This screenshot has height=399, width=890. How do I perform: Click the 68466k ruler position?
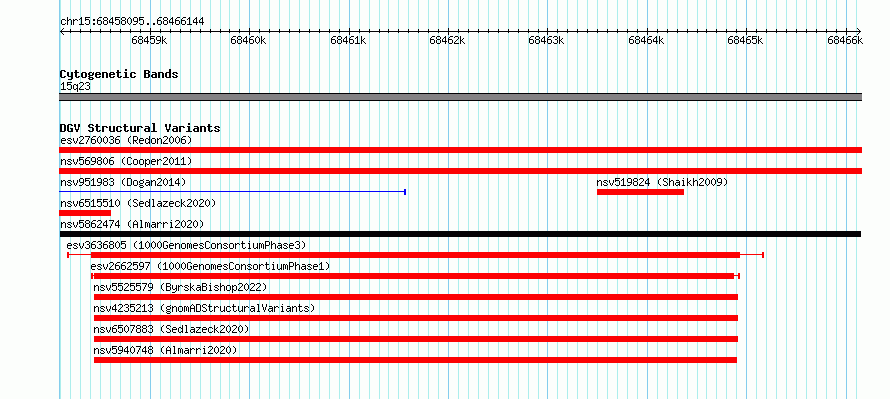tap(845, 40)
